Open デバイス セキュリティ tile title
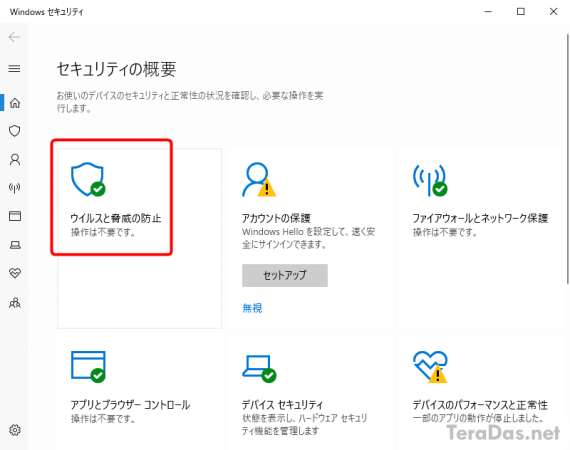The height and width of the screenshot is (450, 570). [x=282, y=405]
